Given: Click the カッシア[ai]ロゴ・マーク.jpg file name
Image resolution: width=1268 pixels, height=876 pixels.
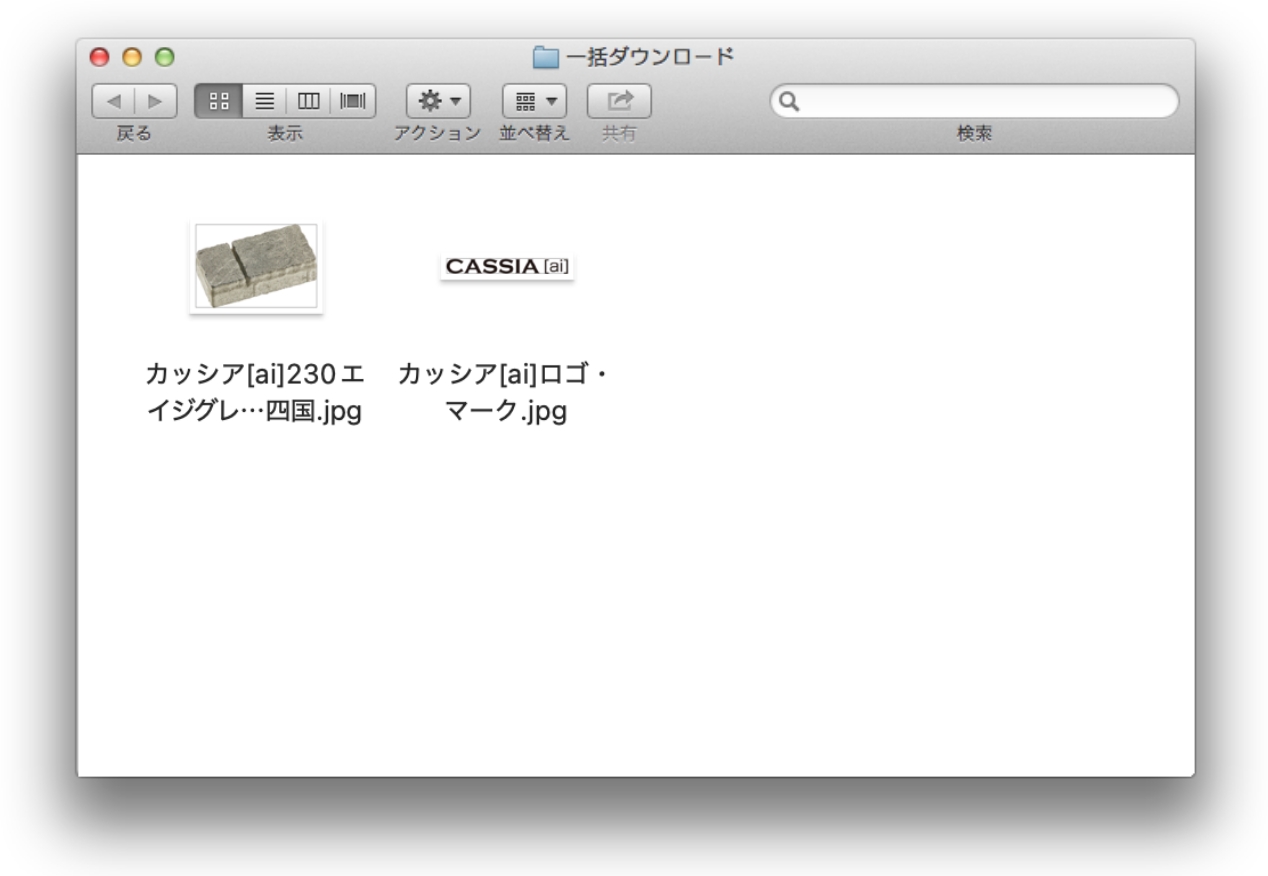Looking at the screenshot, I should click(505, 393).
